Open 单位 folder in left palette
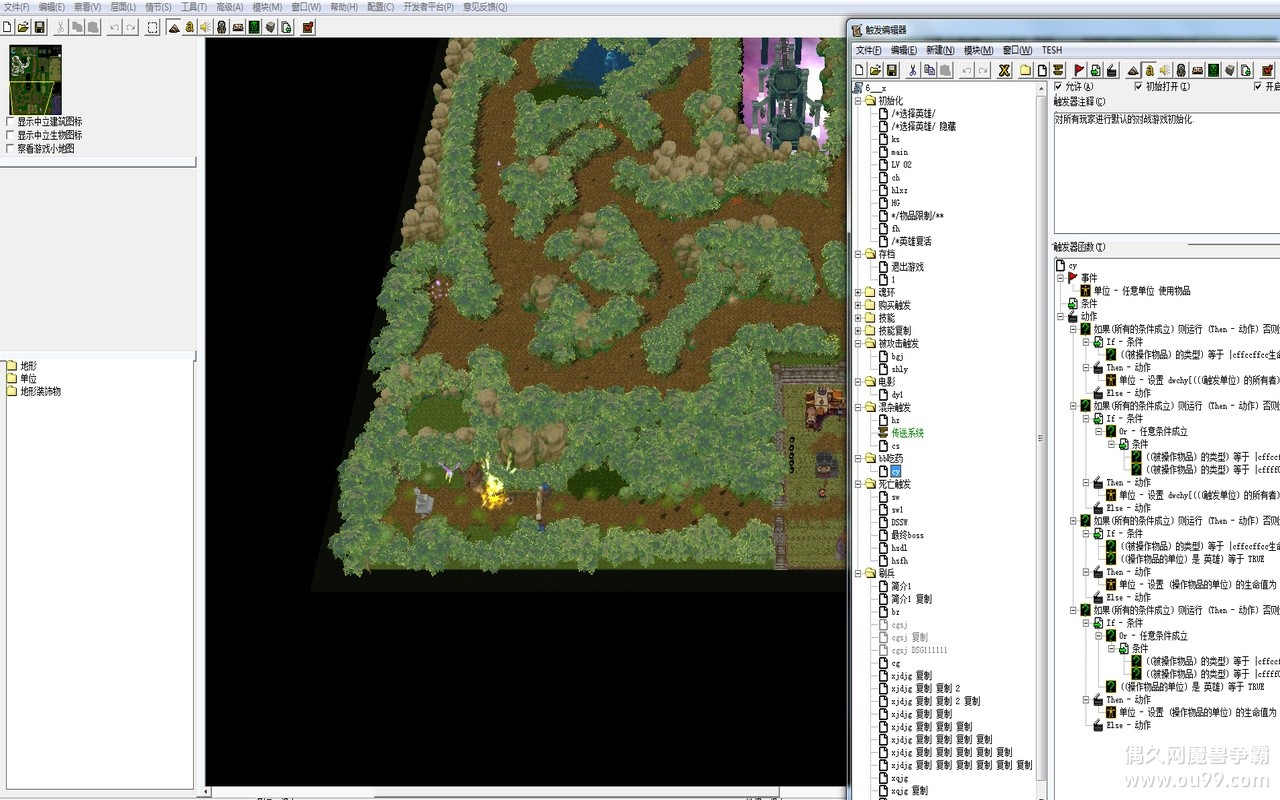This screenshot has width=1280, height=800. click(28, 379)
